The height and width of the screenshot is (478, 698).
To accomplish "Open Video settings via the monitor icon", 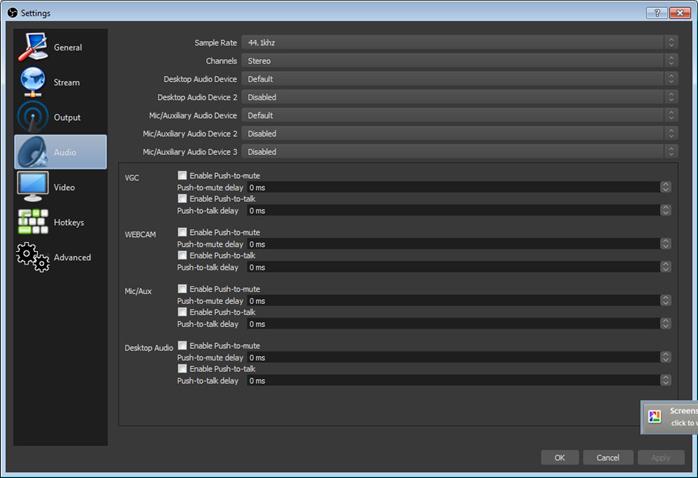I will click(x=33, y=187).
